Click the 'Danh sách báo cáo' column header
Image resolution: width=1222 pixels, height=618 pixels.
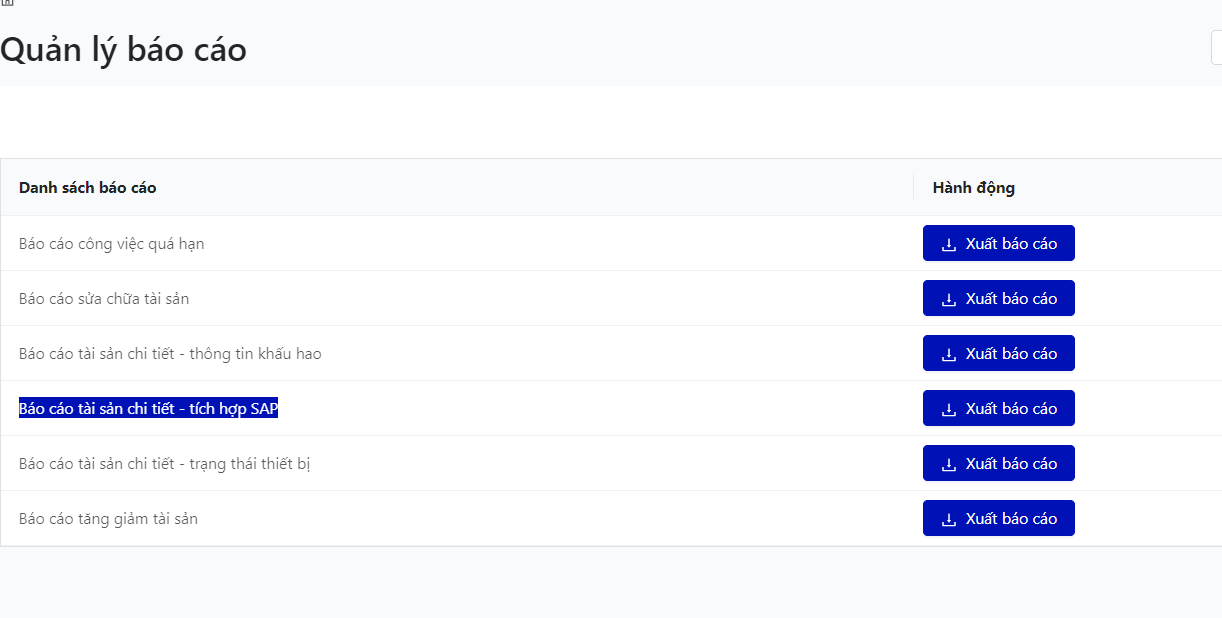[x=87, y=188]
